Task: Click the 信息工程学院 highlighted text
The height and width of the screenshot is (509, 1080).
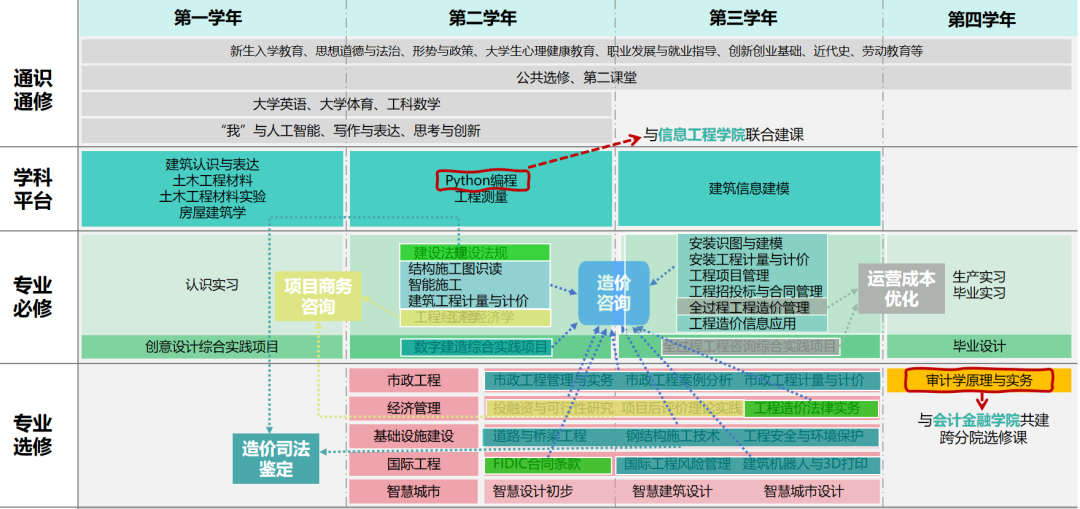Action: (702, 135)
